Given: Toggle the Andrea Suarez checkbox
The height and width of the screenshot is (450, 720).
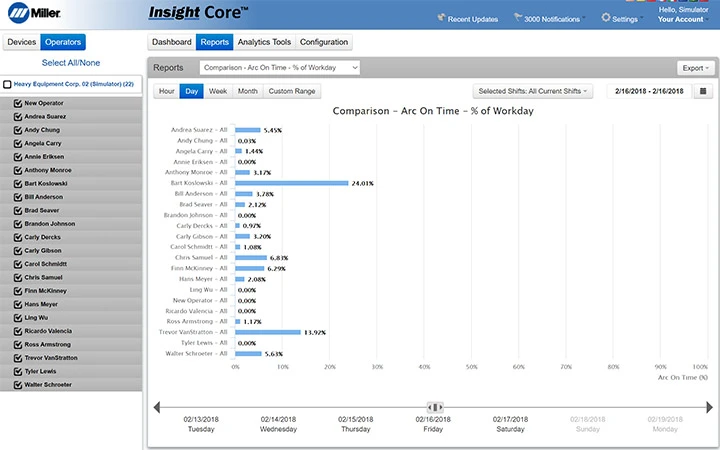Looking at the screenshot, I should pos(18,117).
